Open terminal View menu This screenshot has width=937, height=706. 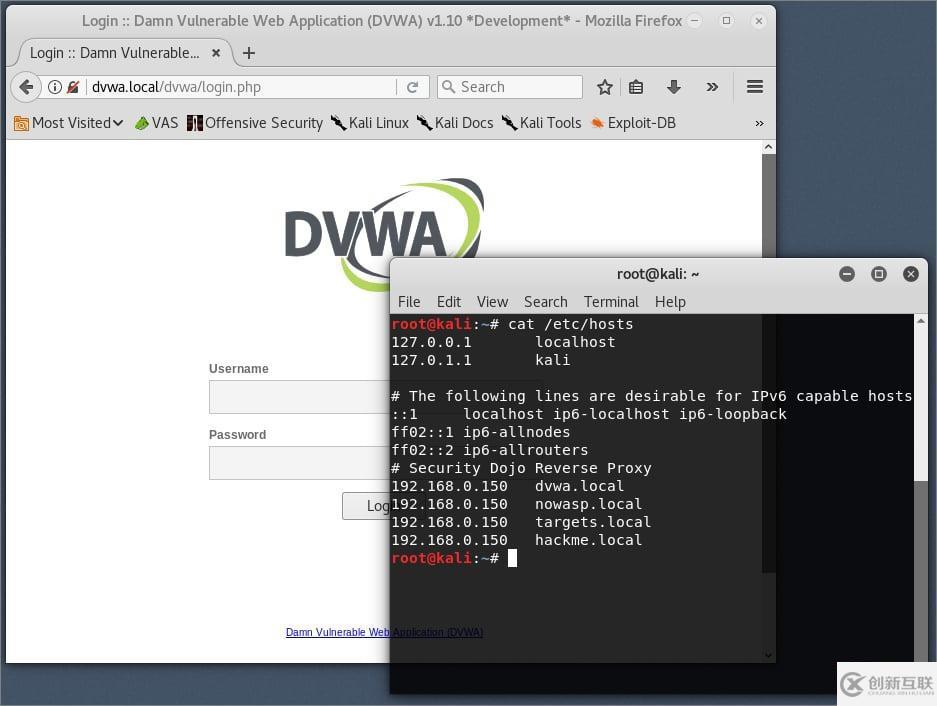click(492, 302)
